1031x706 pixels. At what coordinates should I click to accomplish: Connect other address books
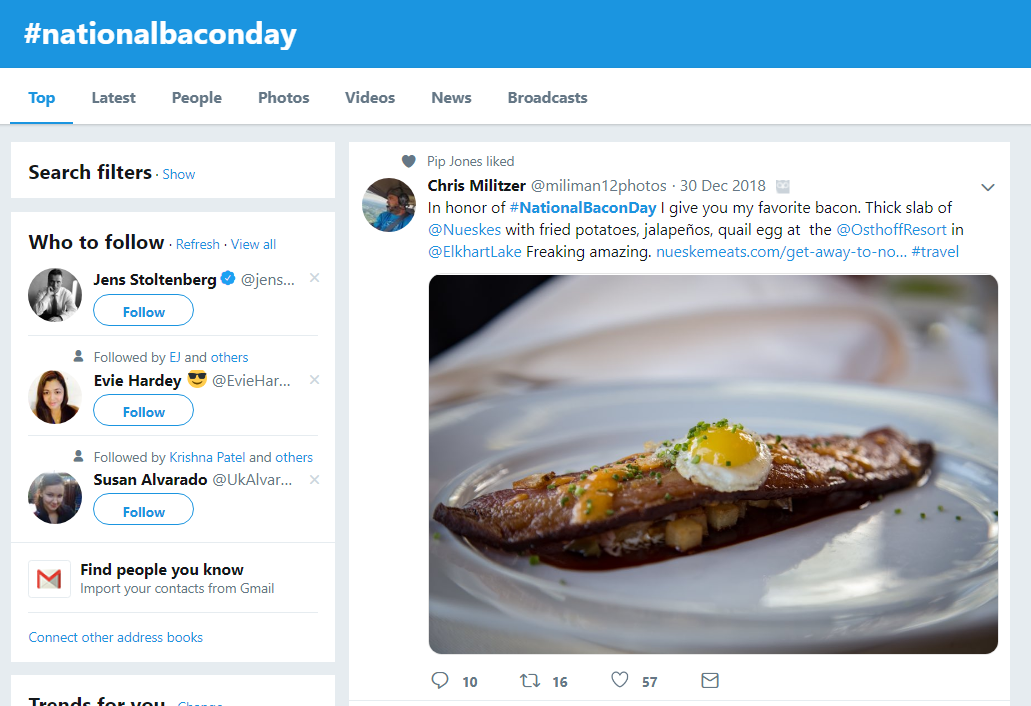(x=115, y=637)
